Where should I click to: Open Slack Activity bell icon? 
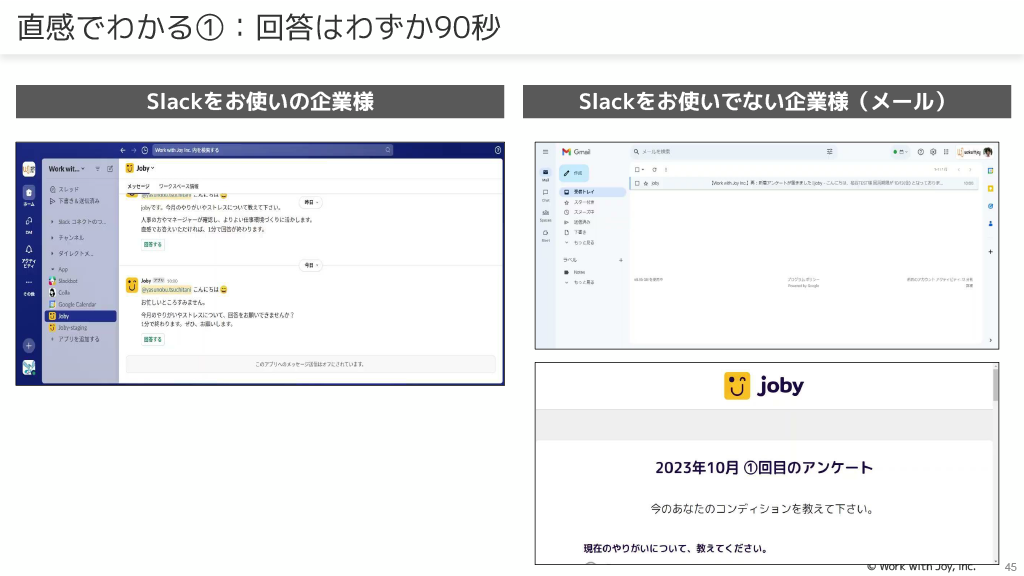click(29, 250)
